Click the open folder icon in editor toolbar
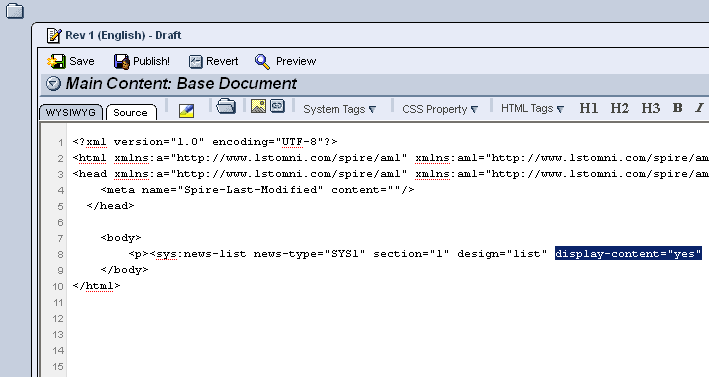Image resolution: width=709 pixels, height=377 pixels. (x=226, y=106)
